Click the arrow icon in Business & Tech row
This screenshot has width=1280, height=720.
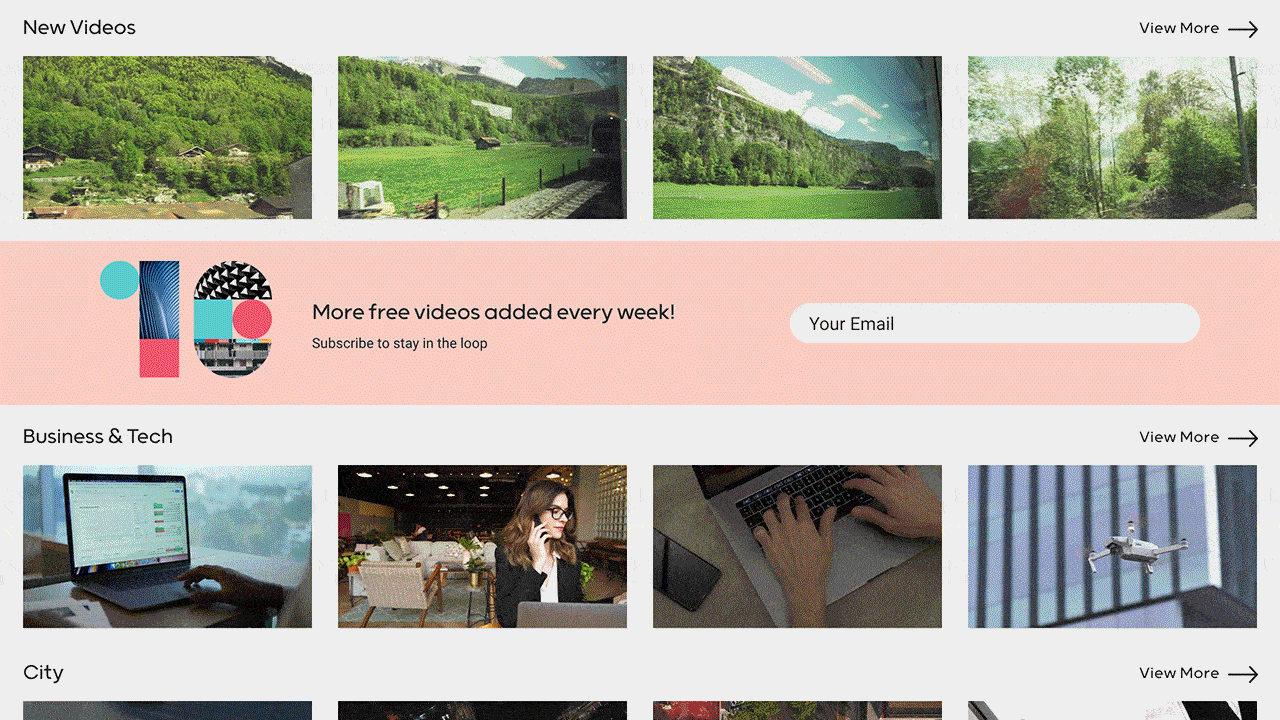tap(1243, 438)
